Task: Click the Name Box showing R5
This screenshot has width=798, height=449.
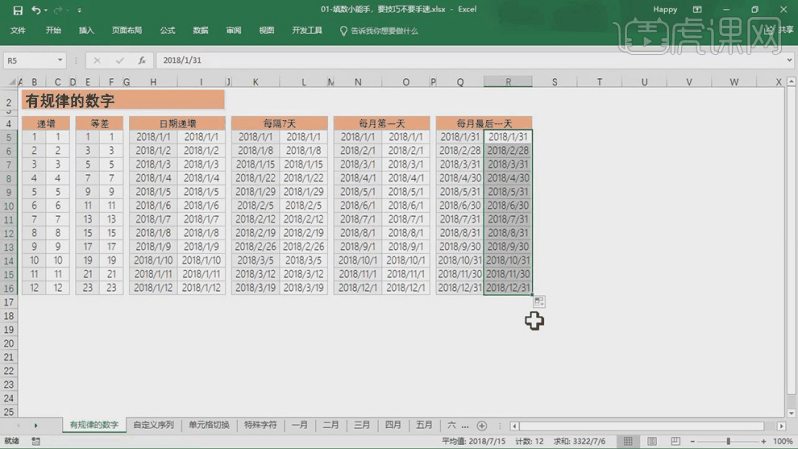Action: 30,61
